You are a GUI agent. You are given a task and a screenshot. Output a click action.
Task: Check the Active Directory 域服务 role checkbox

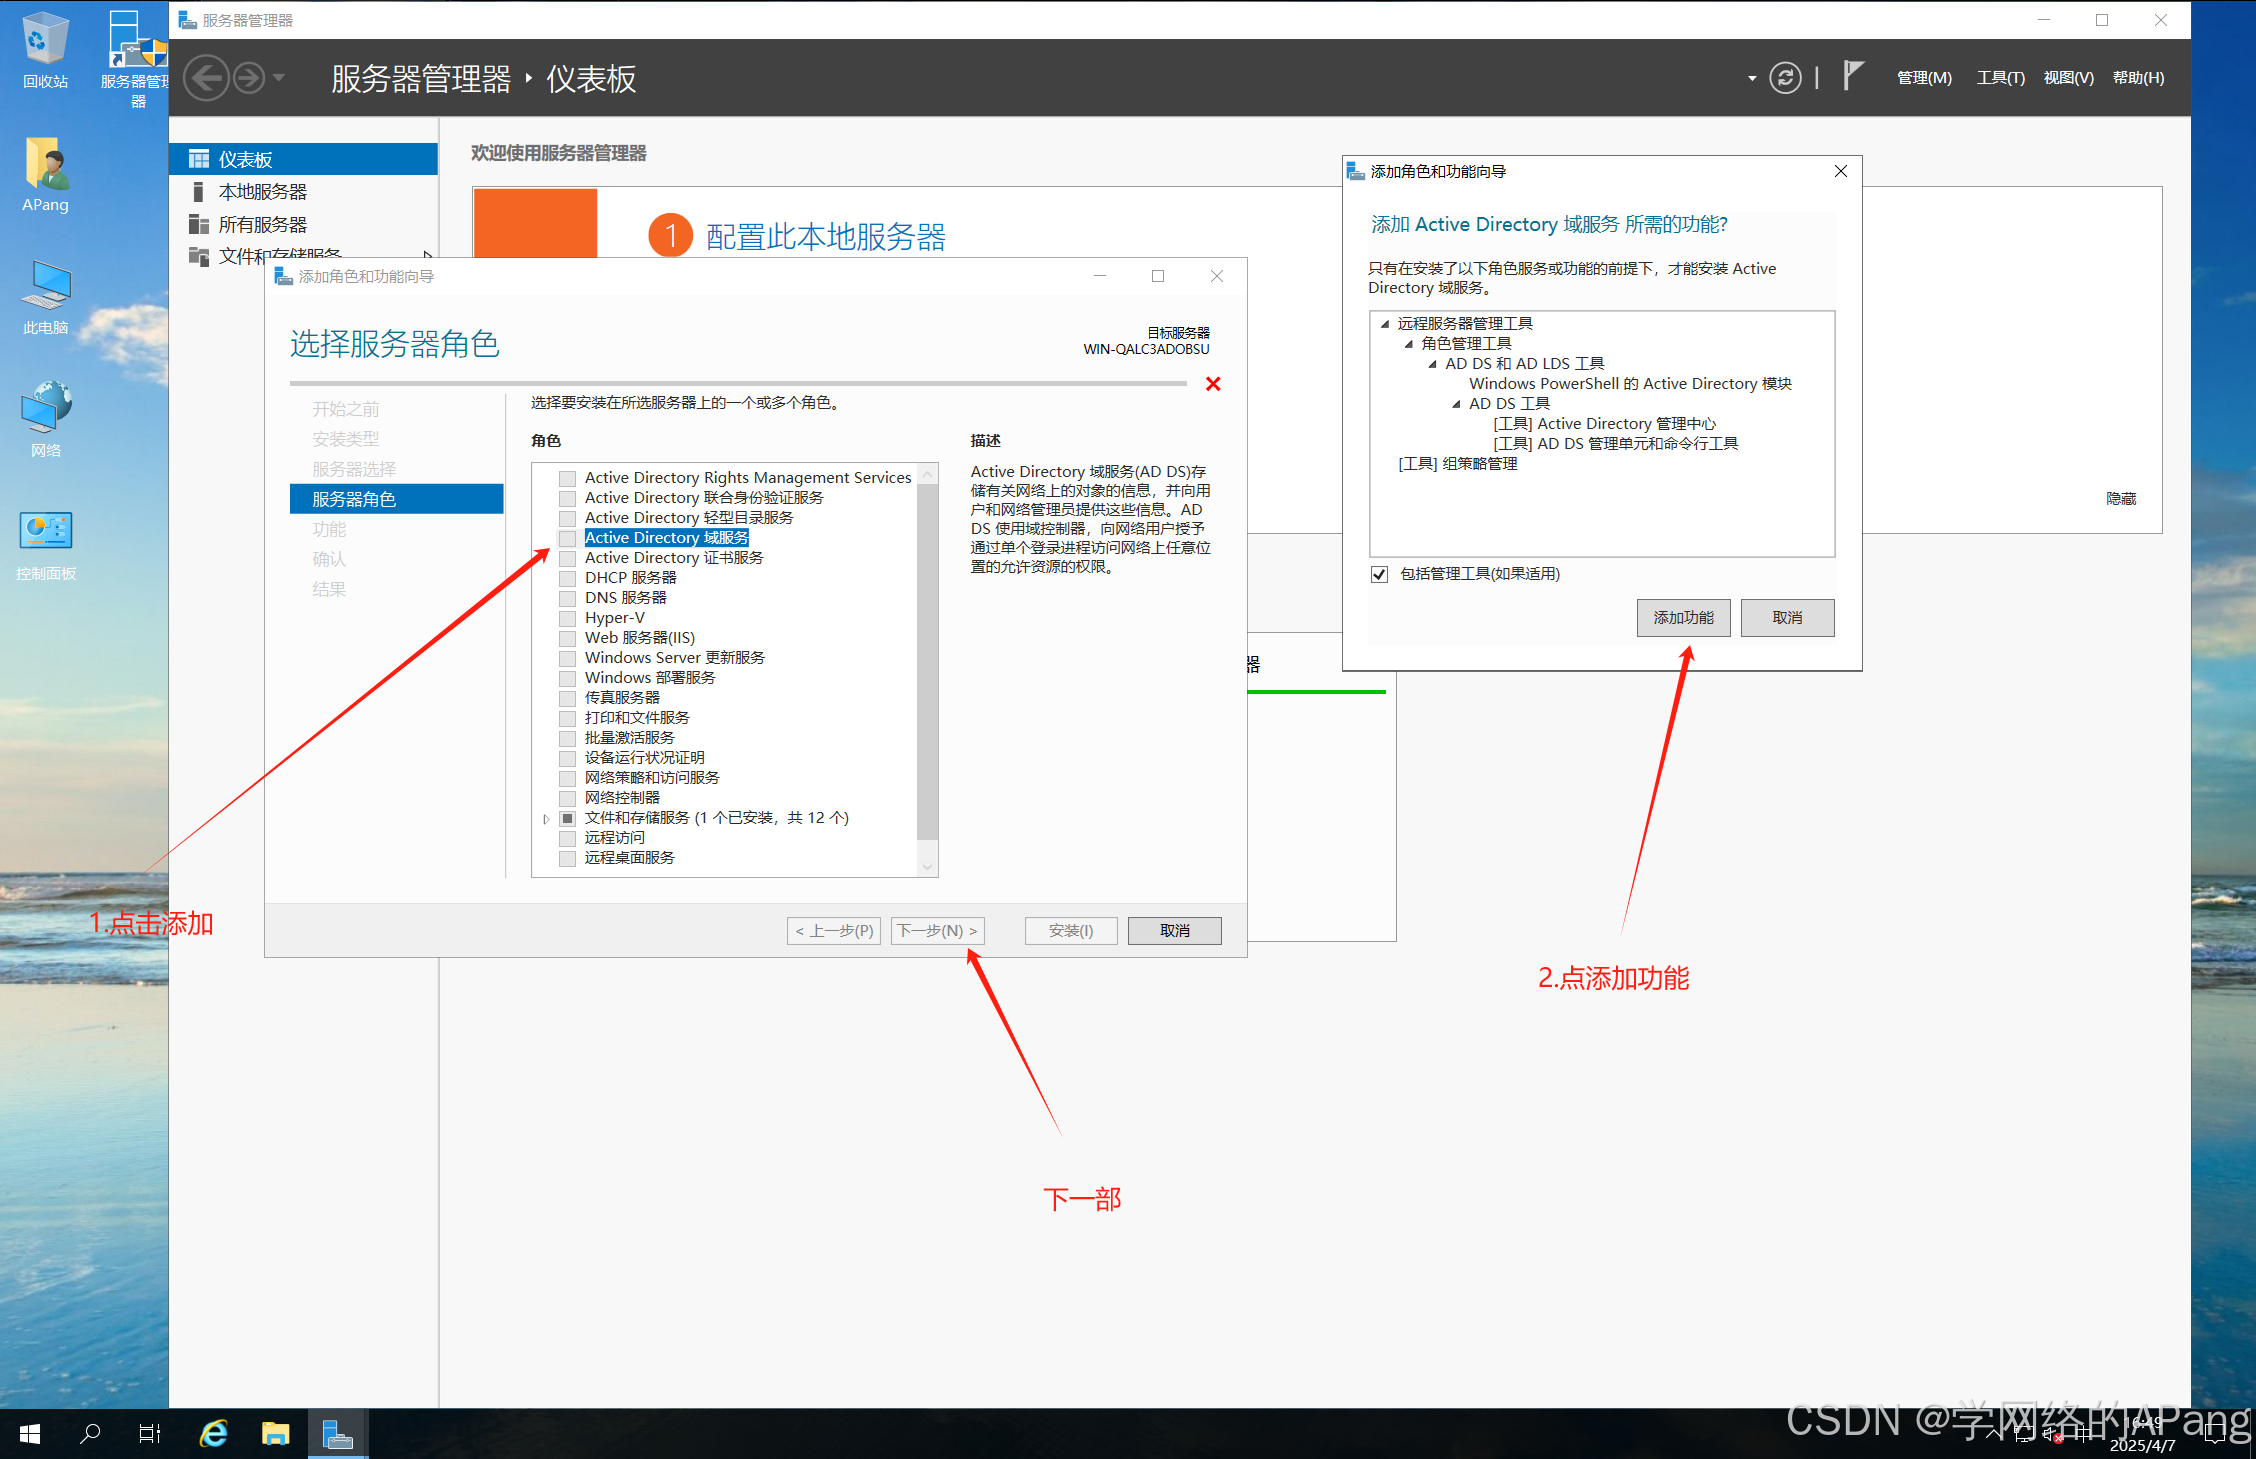click(x=567, y=538)
